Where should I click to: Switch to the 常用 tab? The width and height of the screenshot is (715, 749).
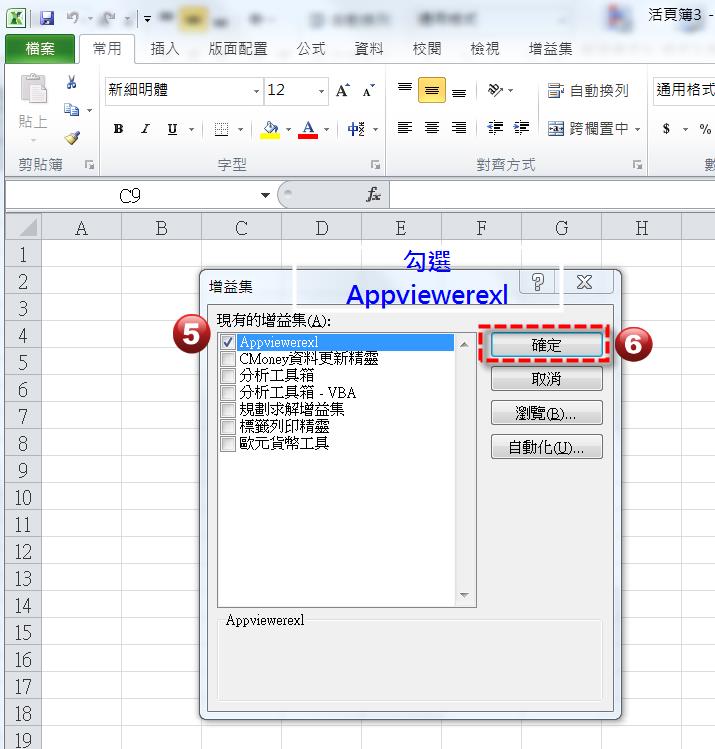[x=107, y=48]
